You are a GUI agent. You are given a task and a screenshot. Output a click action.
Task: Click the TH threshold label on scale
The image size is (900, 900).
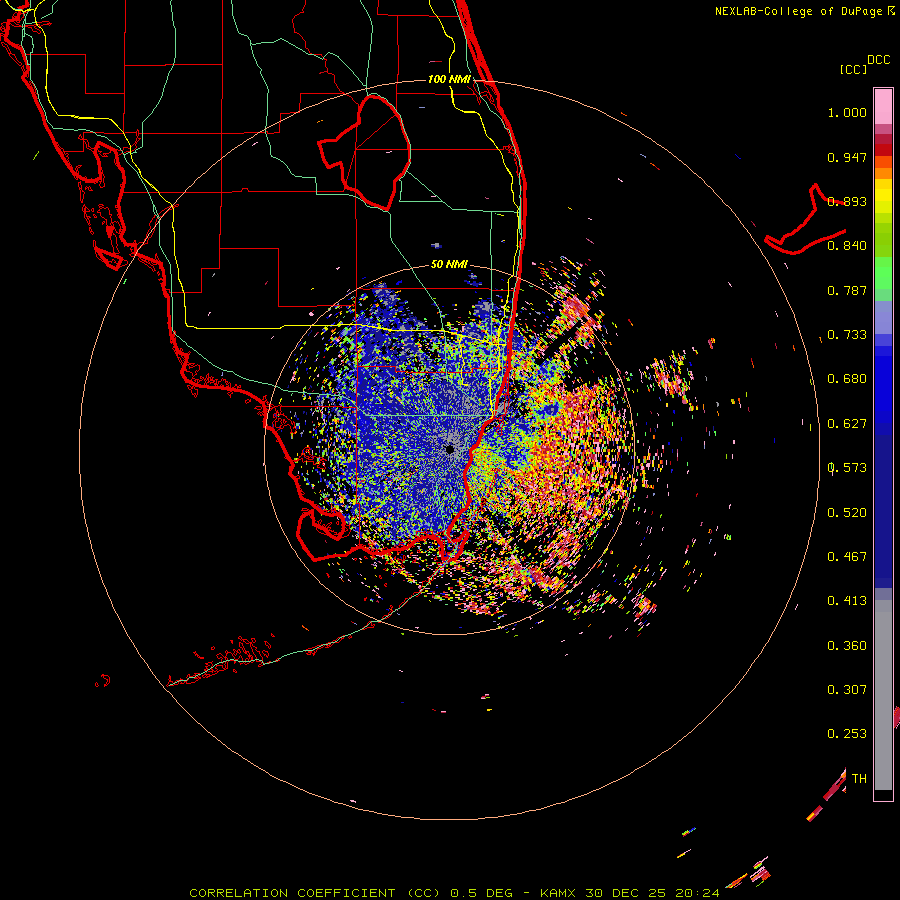(859, 779)
